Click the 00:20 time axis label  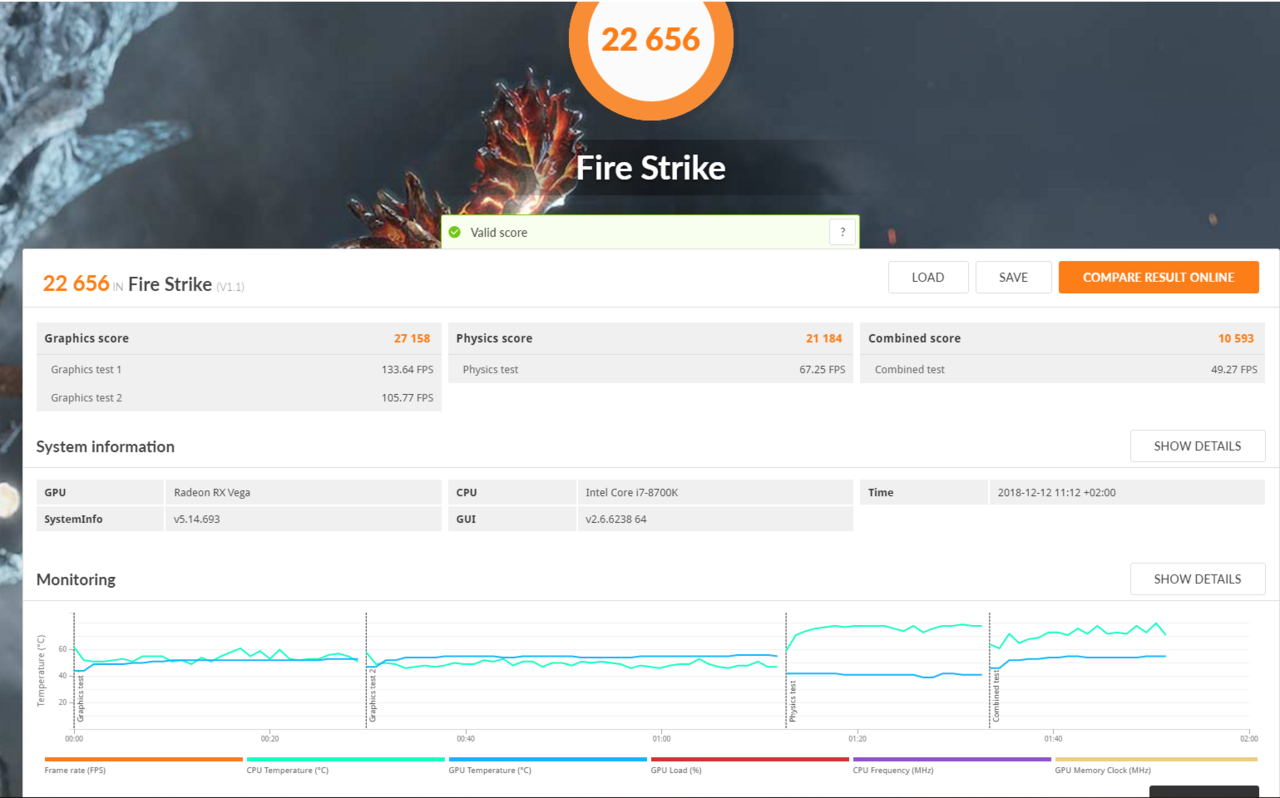coord(270,740)
